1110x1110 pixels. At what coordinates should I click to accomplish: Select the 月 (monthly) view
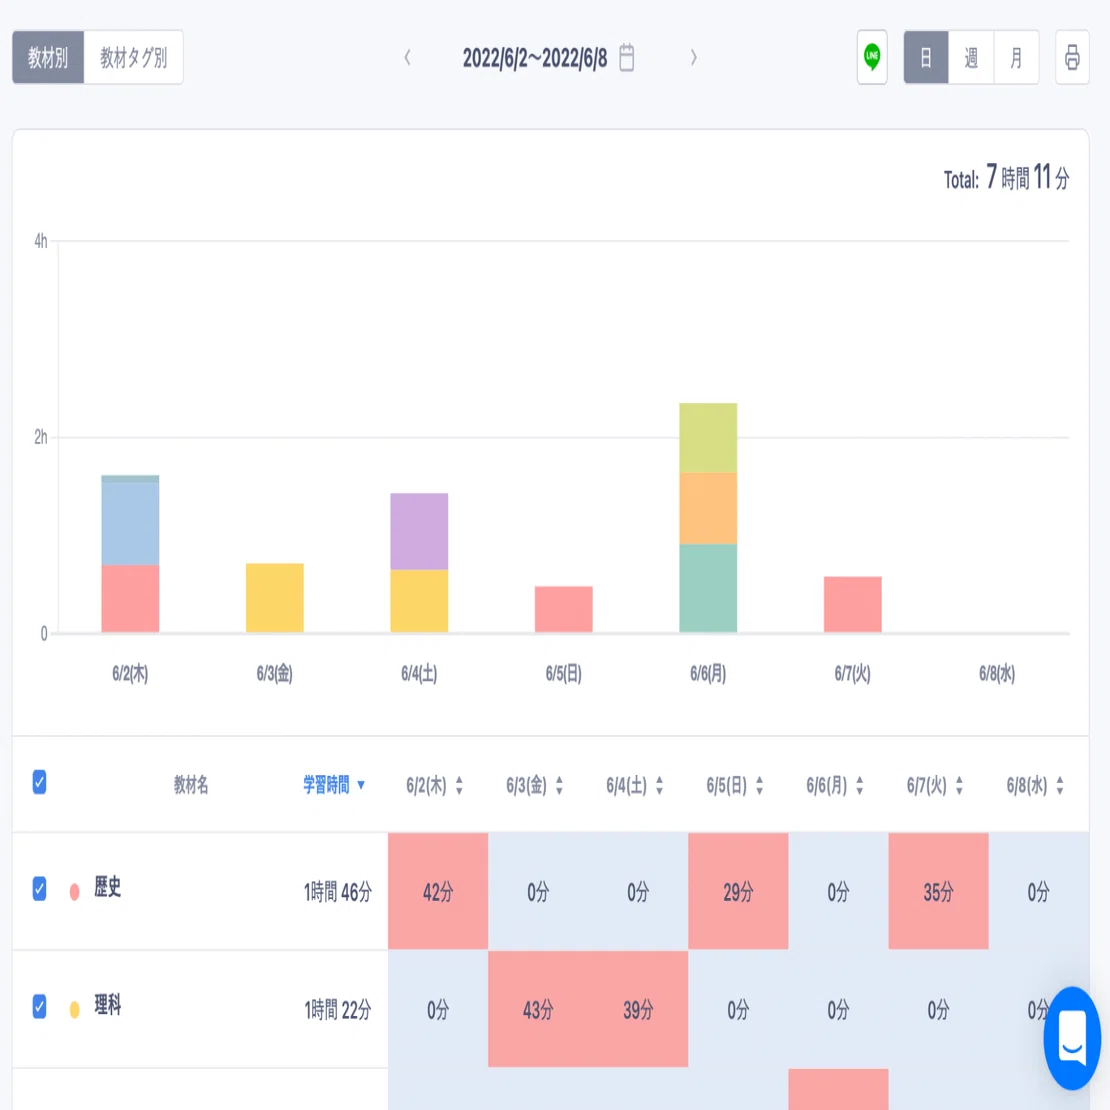click(1017, 57)
